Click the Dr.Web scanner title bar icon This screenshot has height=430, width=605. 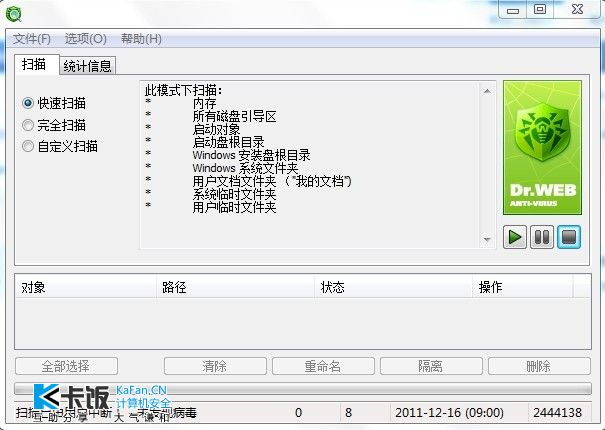[14, 14]
